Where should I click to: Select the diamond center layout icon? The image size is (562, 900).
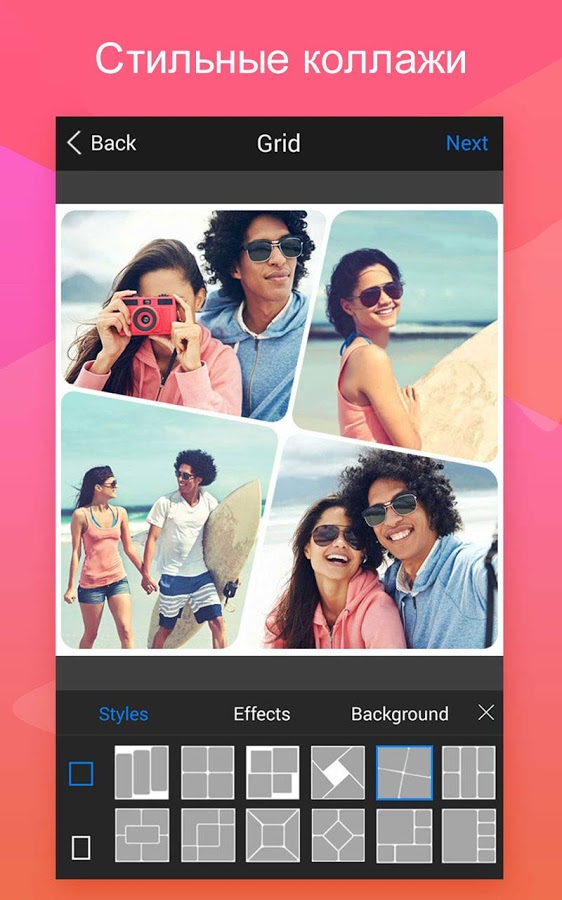(338, 835)
